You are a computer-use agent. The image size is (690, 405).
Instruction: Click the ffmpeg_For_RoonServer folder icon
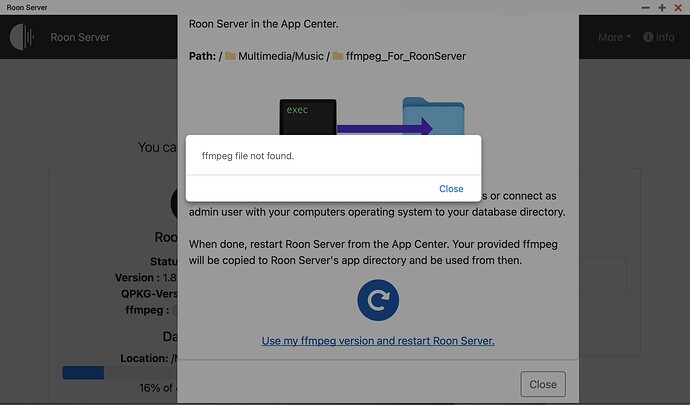click(338, 56)
